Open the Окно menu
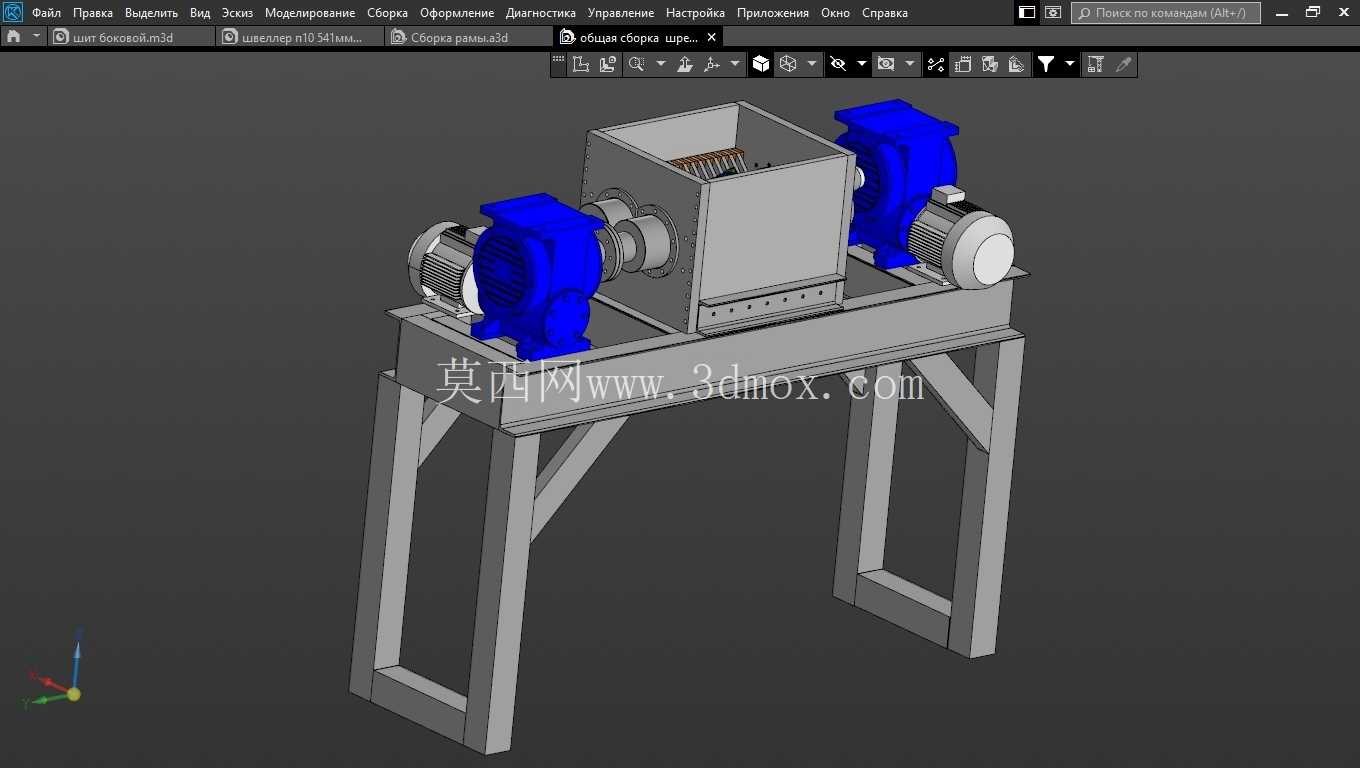1360x768 pixels. pos(835,13)
